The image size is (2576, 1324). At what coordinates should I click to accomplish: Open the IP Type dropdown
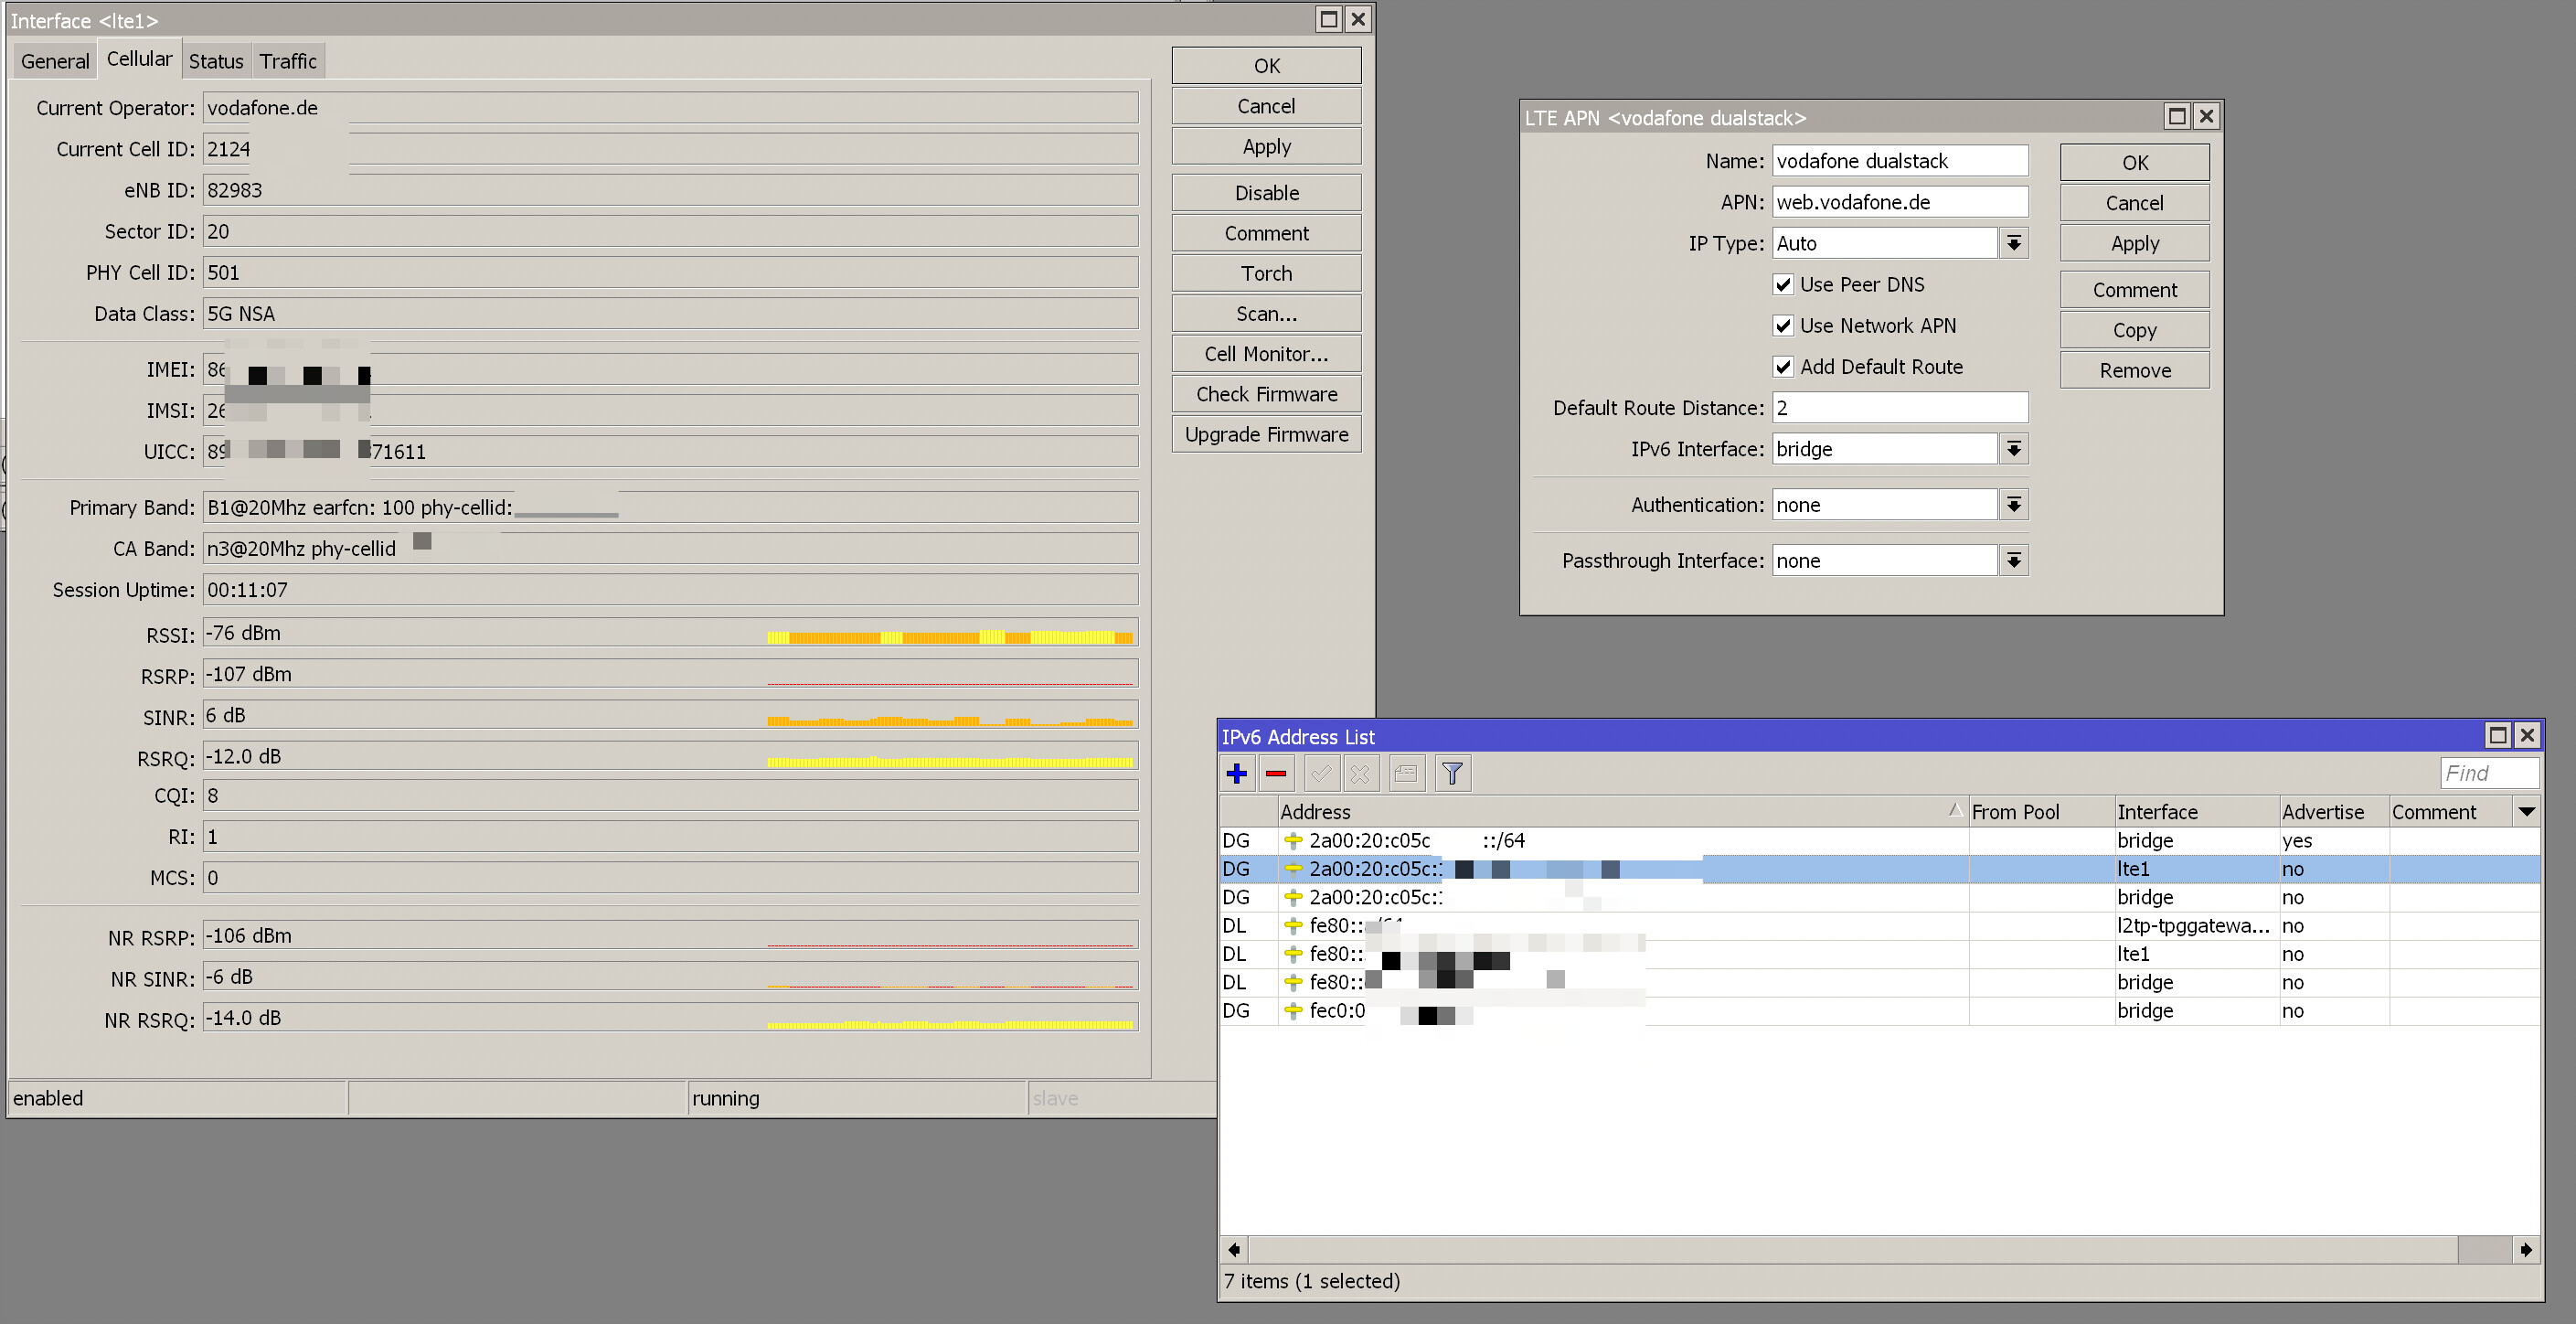coord(2014,243)
